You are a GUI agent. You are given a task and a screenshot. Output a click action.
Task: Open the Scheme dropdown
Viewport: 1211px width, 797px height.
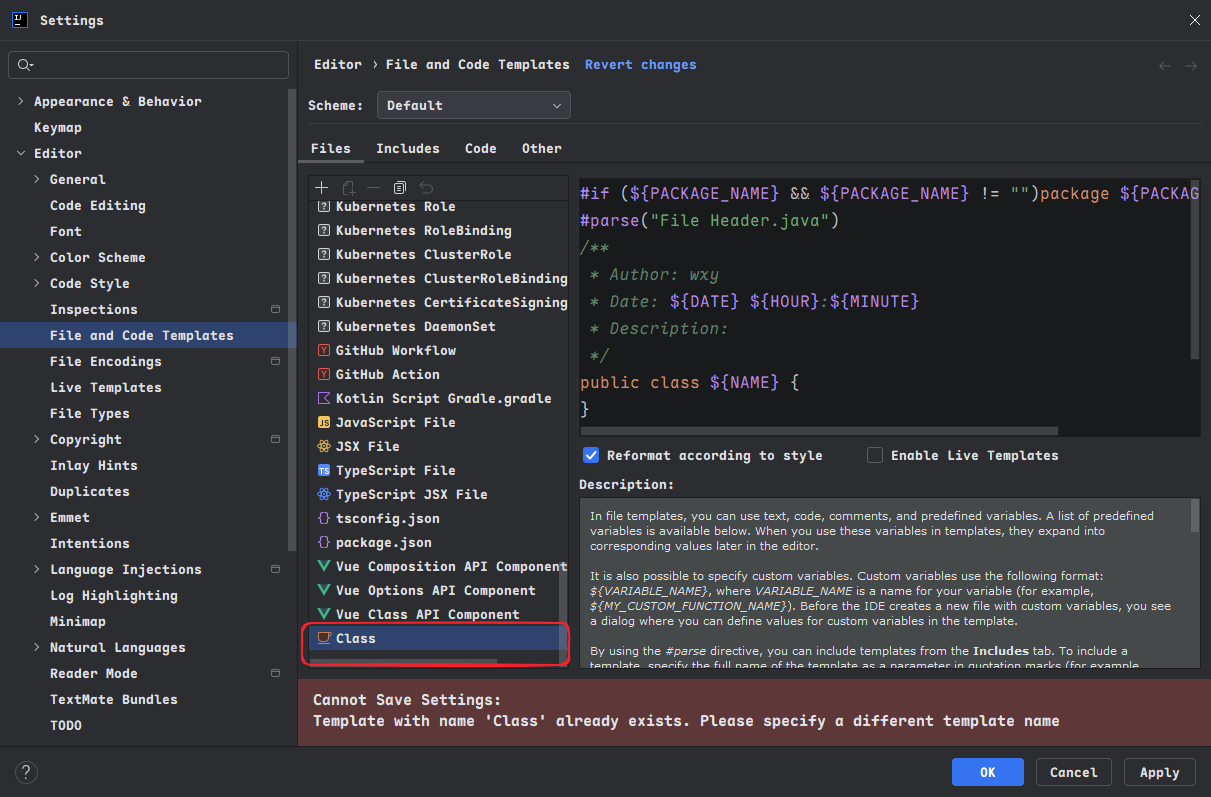coord(473,106)
